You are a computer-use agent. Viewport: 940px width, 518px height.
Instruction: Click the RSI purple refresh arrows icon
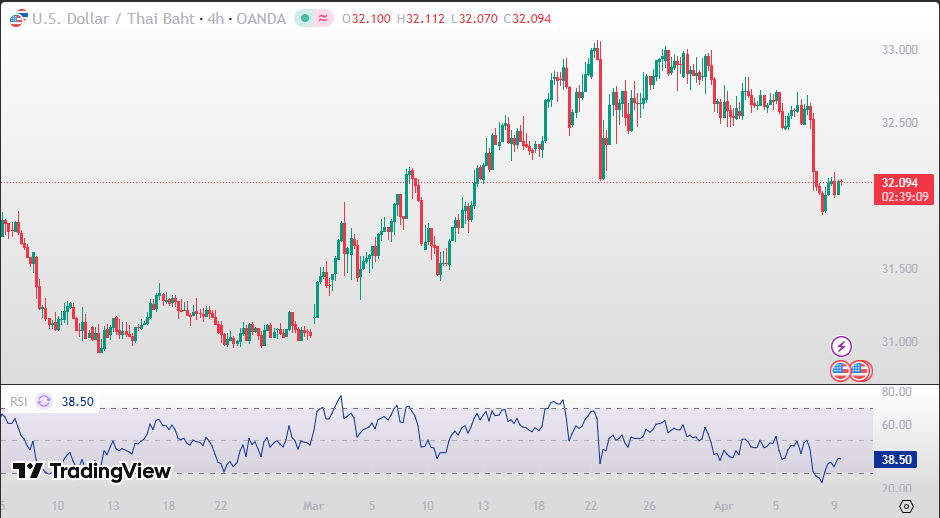[44, 401]
